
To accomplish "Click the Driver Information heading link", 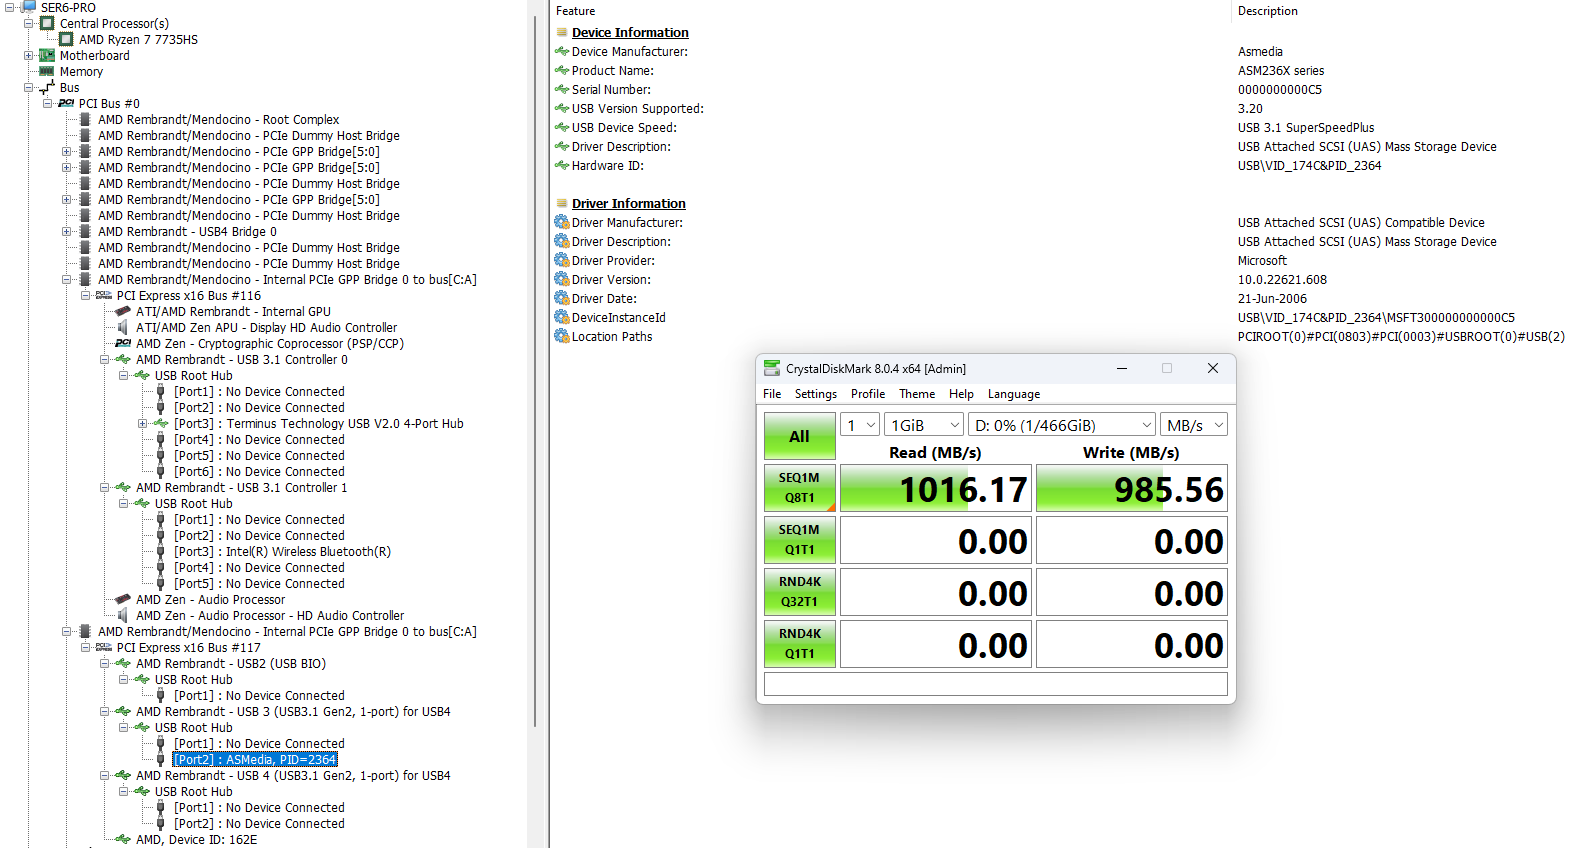I will [629, 203].
